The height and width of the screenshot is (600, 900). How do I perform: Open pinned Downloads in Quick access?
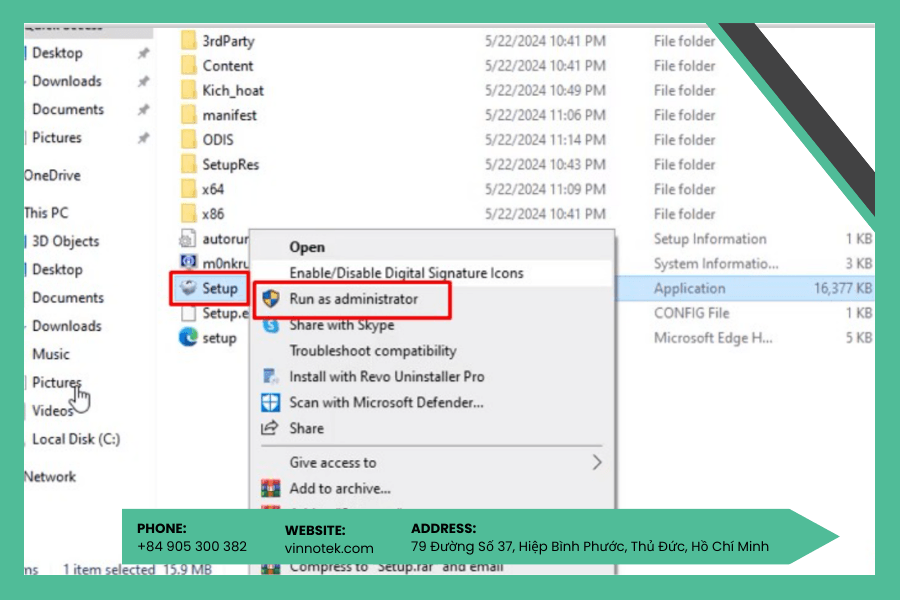67,81
